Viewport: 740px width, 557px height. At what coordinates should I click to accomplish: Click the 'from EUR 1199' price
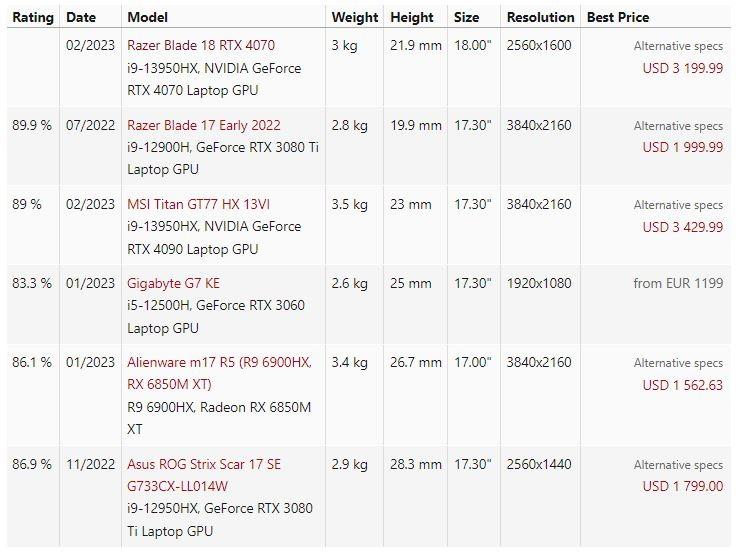(678, 284)
